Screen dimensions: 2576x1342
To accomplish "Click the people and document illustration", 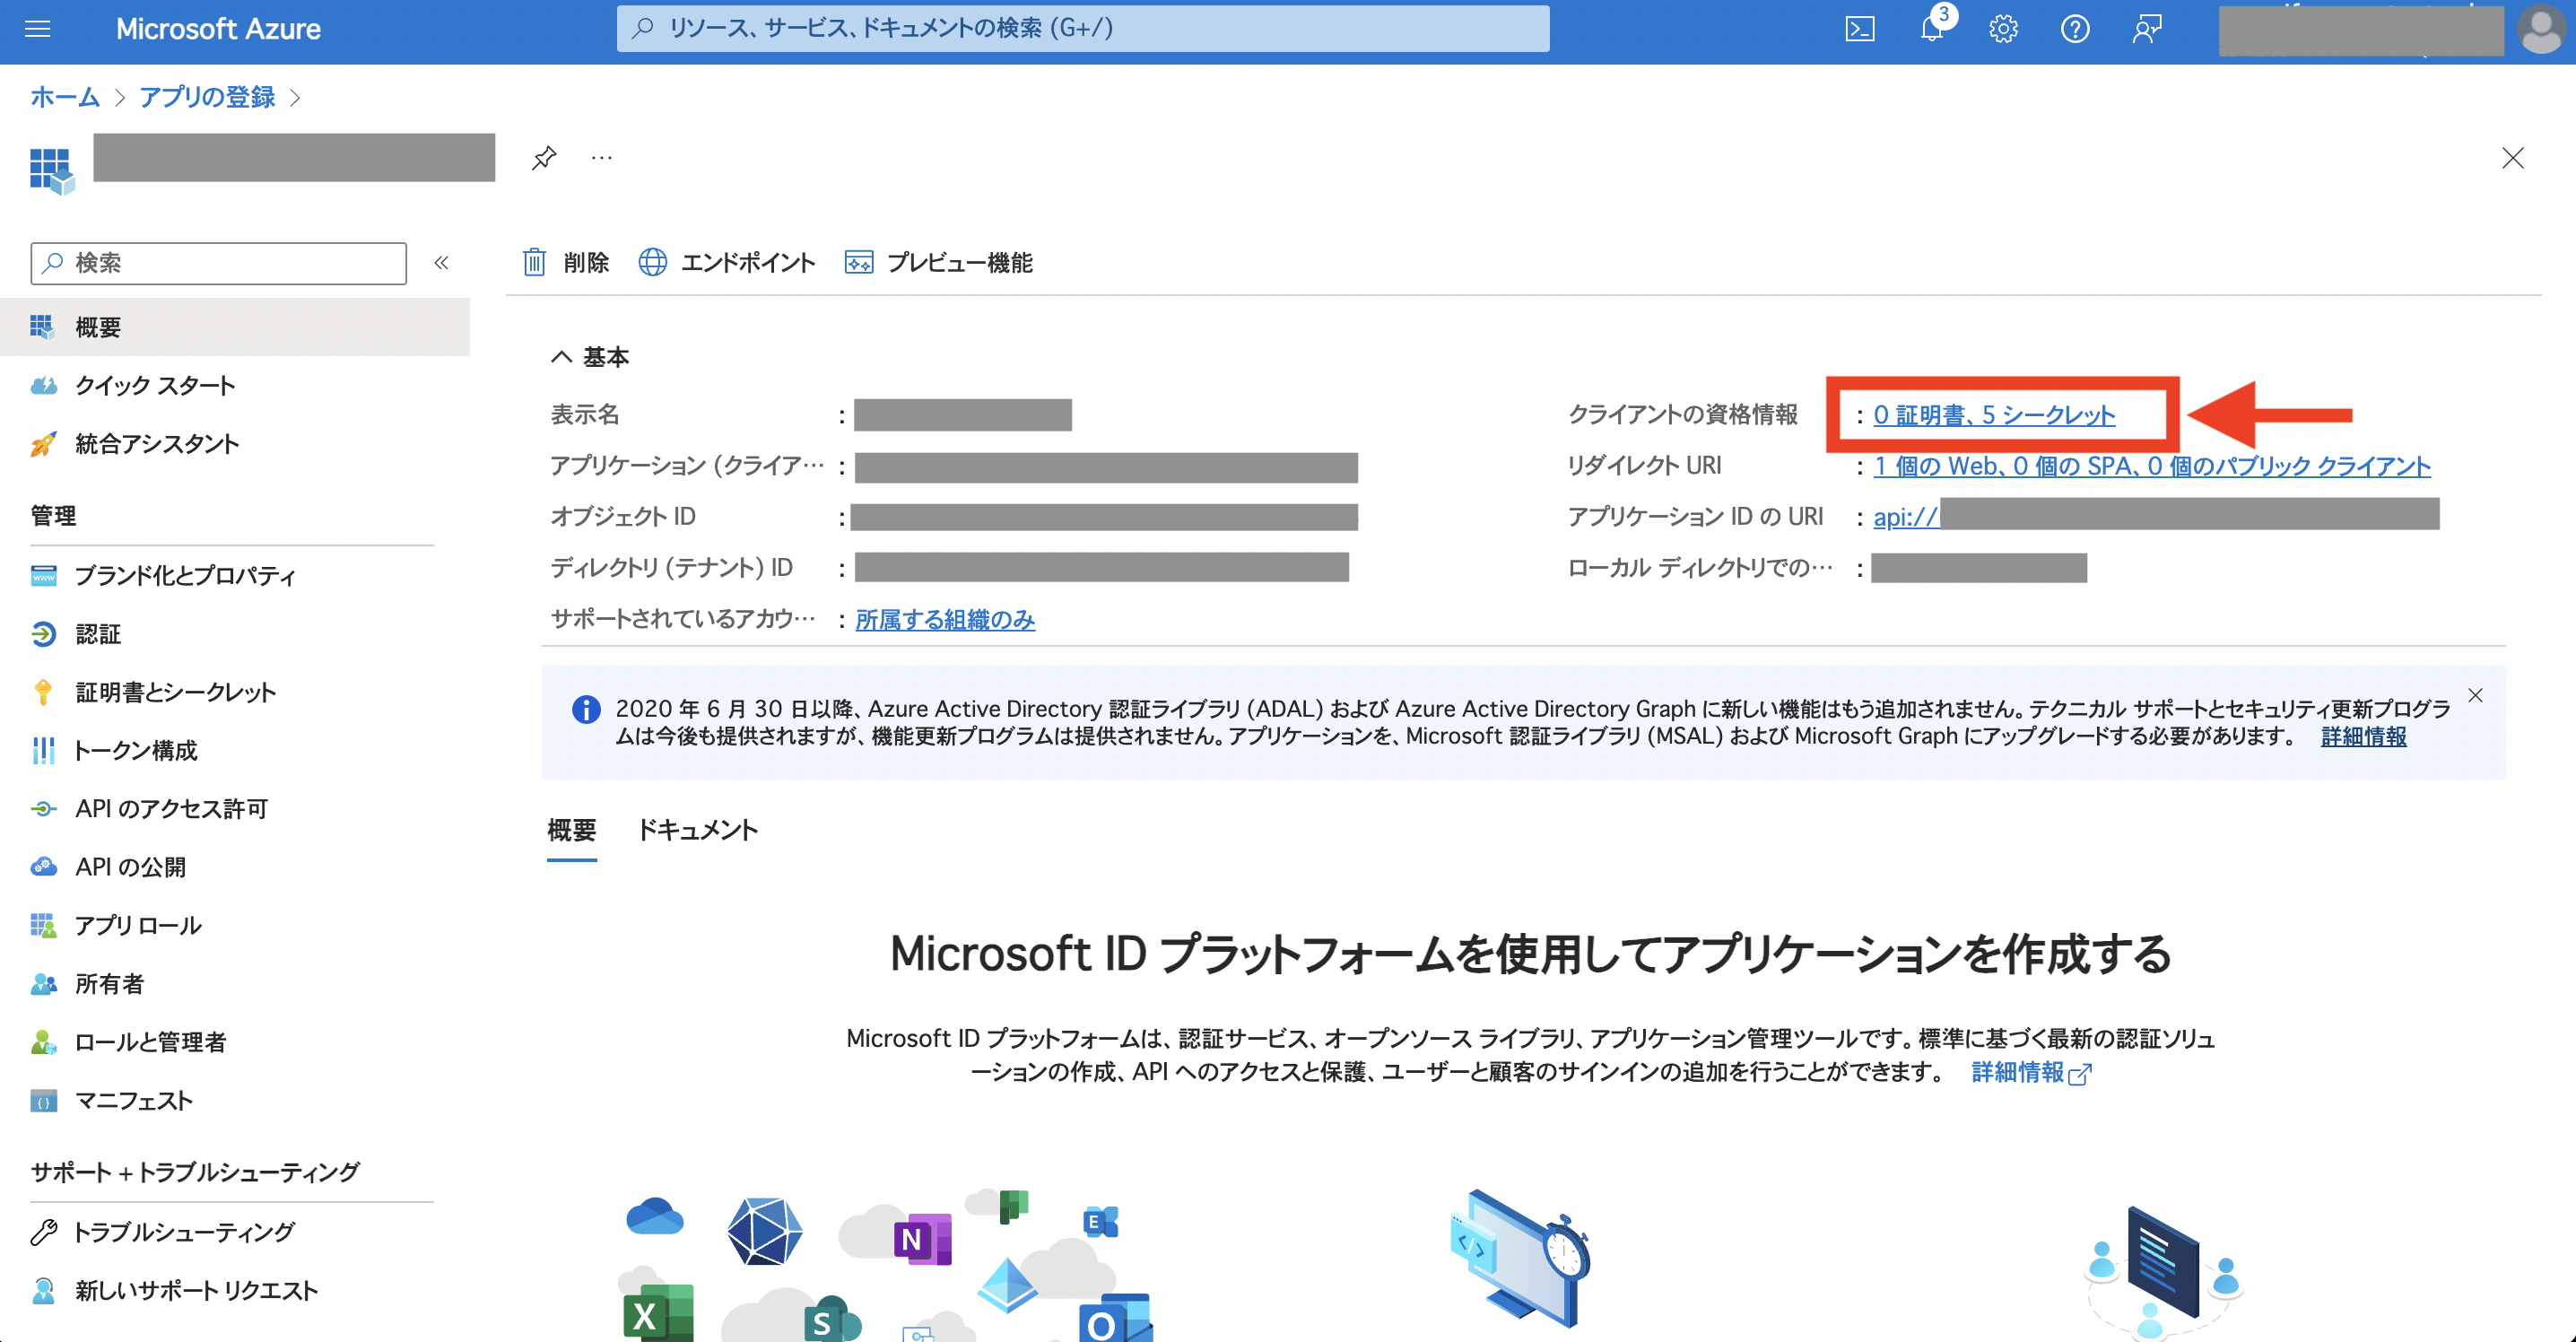I will (2164, 1272).
